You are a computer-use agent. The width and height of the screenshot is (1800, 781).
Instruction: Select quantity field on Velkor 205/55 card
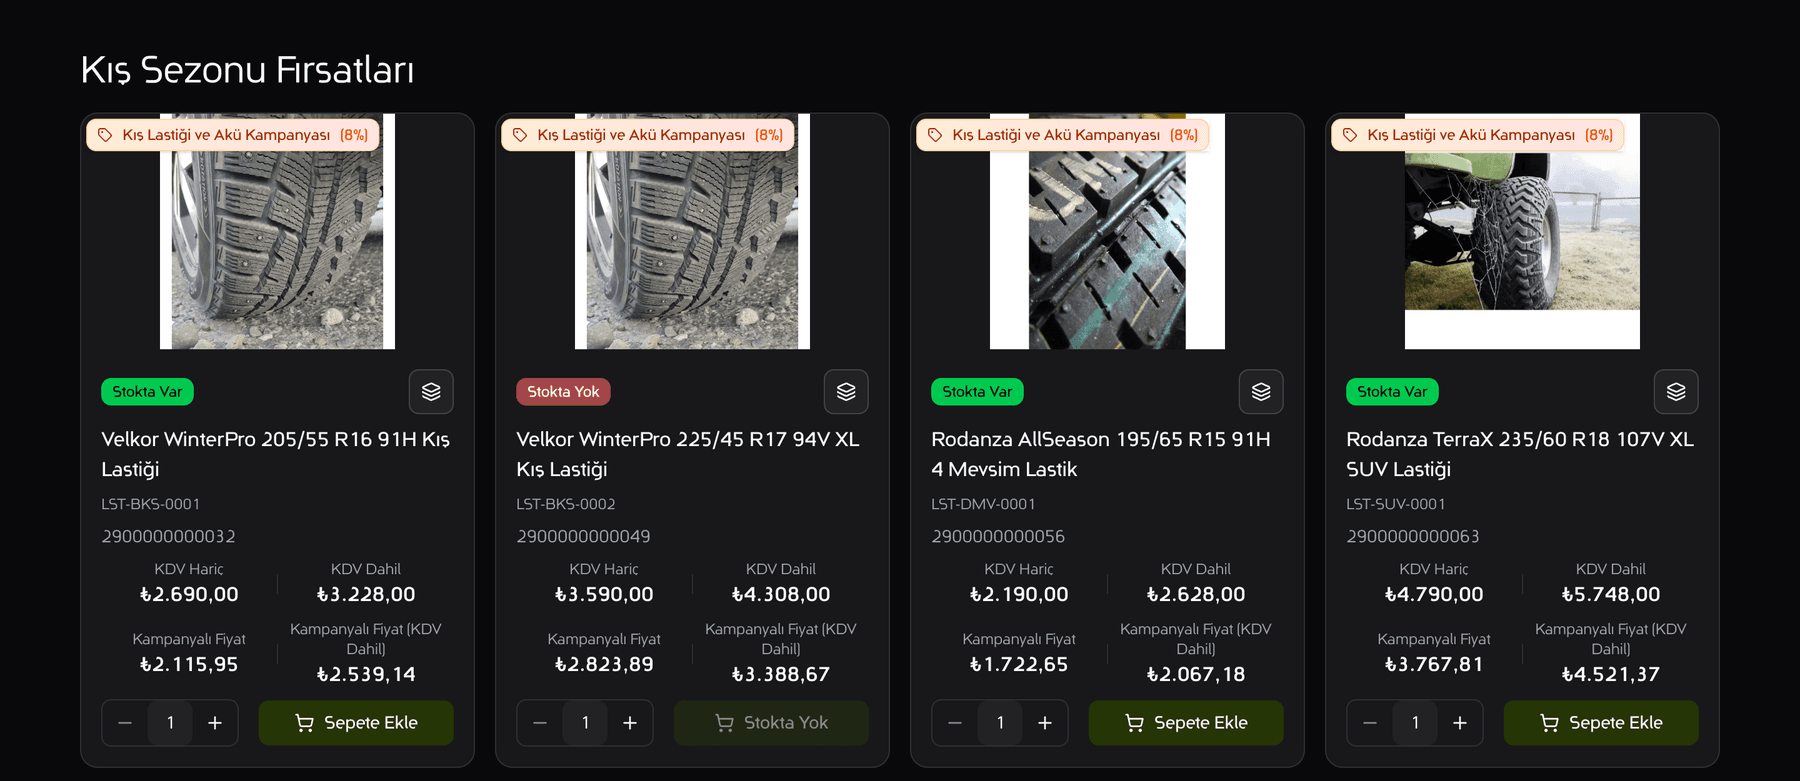(170, 723)
